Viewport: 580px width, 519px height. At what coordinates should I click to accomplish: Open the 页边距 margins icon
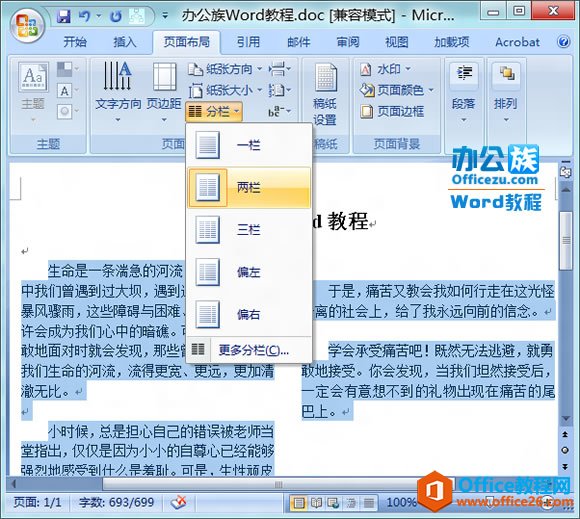(x=164, y=92)
